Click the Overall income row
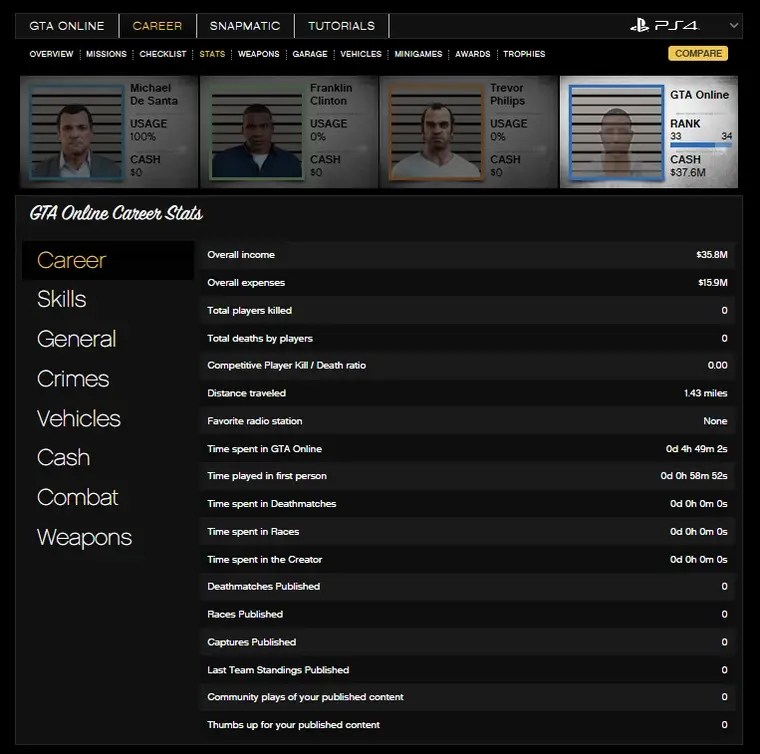 pos(467,255)
